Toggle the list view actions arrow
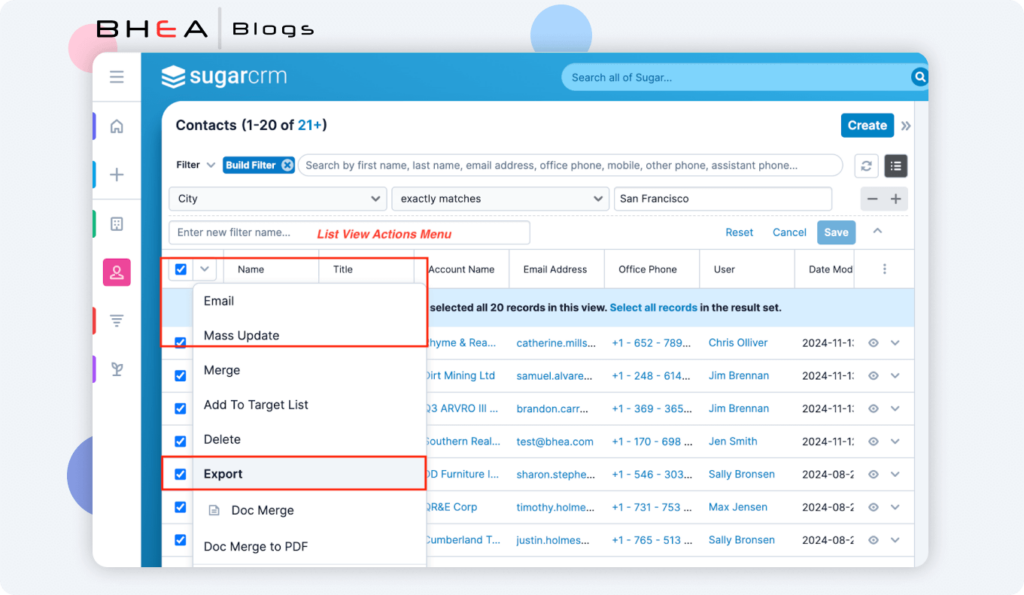The width and height of the screenshot is (1024, 595). click(204, 269)
